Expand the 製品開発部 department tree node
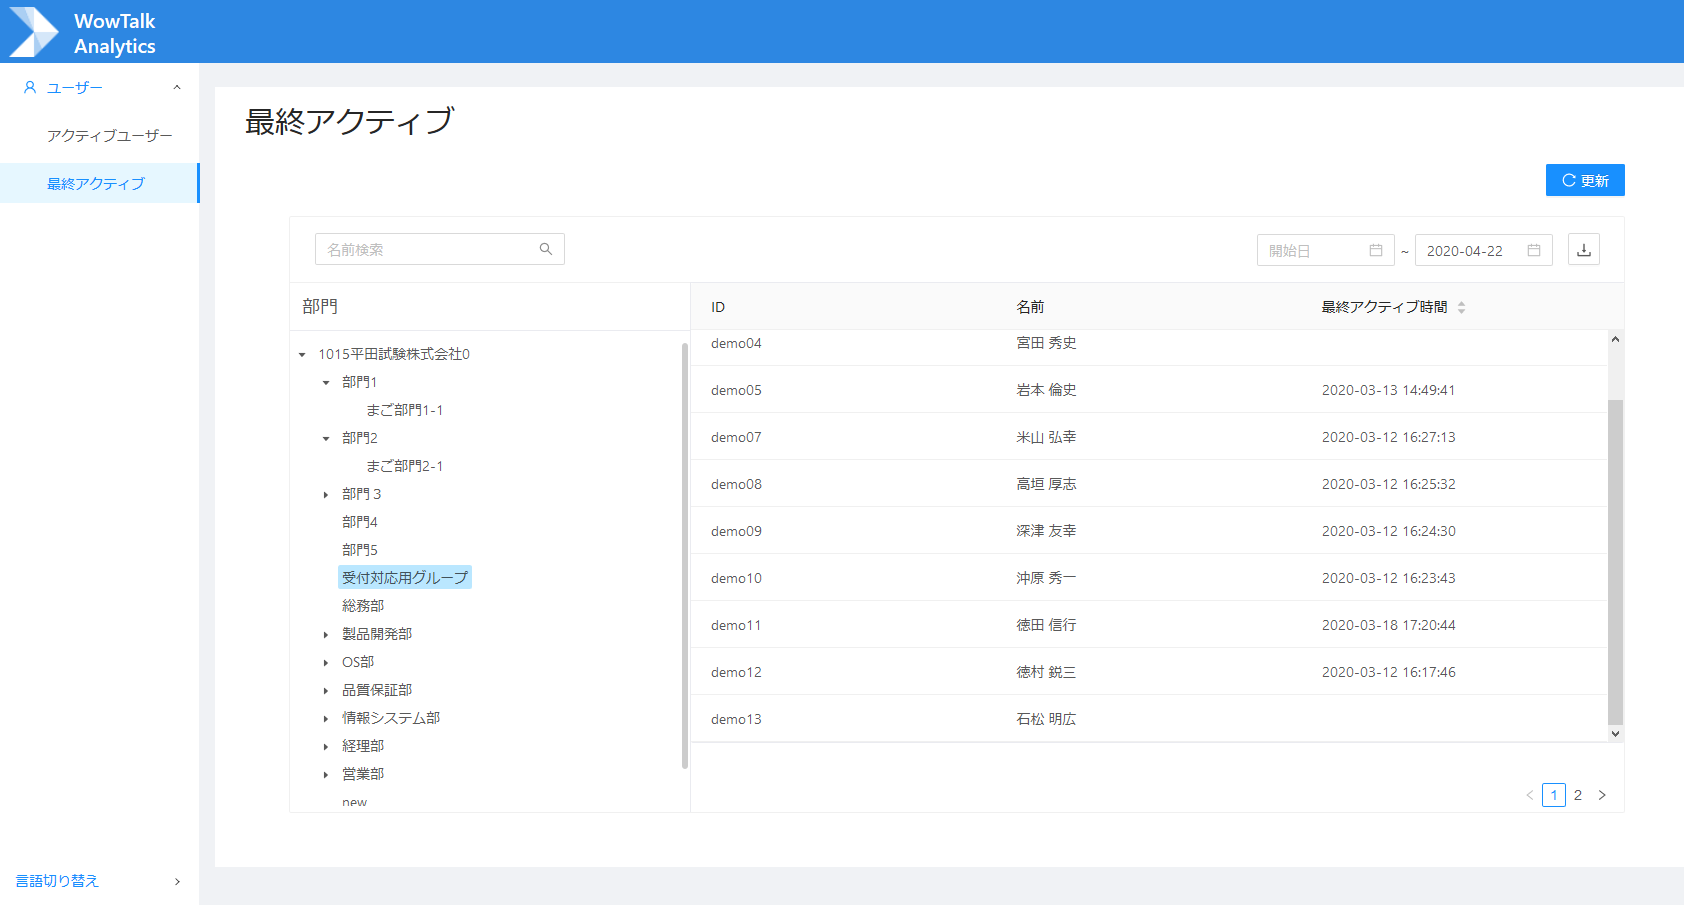 pyautogui.click(x=326, y=635)
